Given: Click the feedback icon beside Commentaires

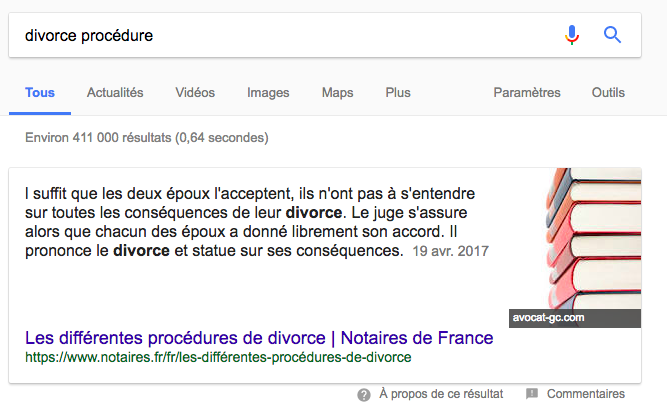Looking at the screenshot, I should [532, 394].
